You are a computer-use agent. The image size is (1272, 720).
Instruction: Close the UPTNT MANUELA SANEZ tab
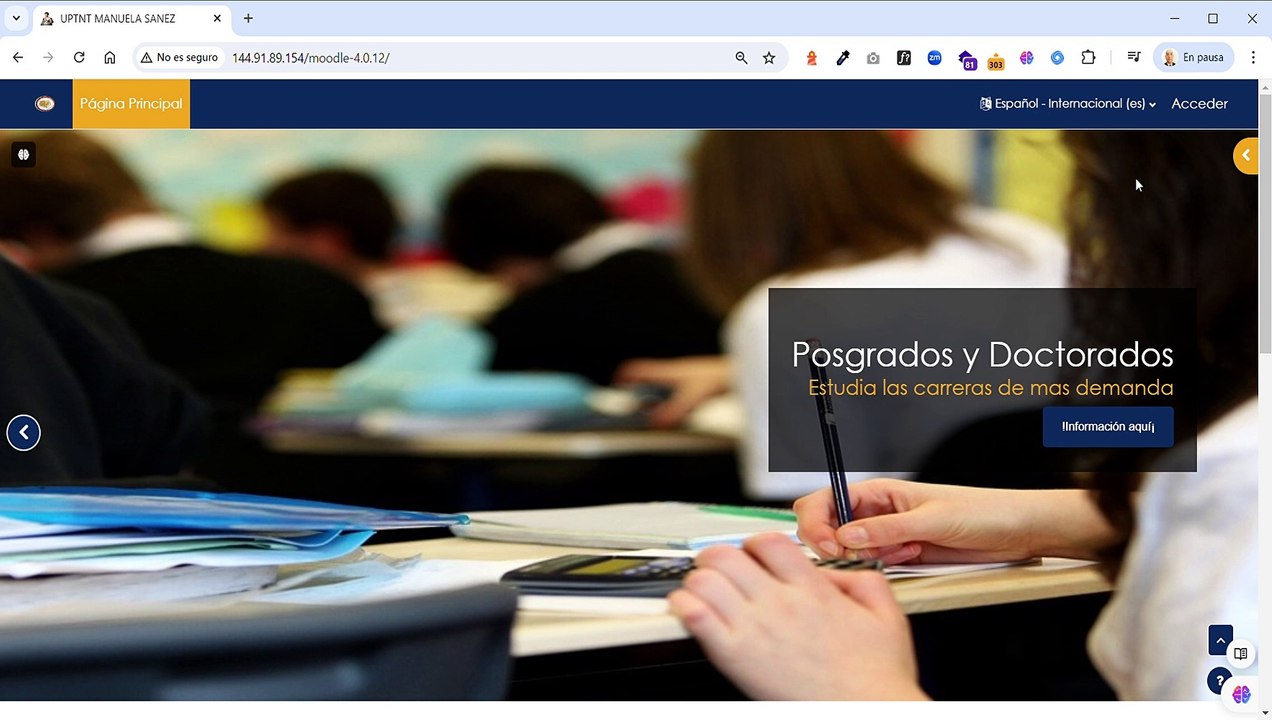tap(217, 18)
